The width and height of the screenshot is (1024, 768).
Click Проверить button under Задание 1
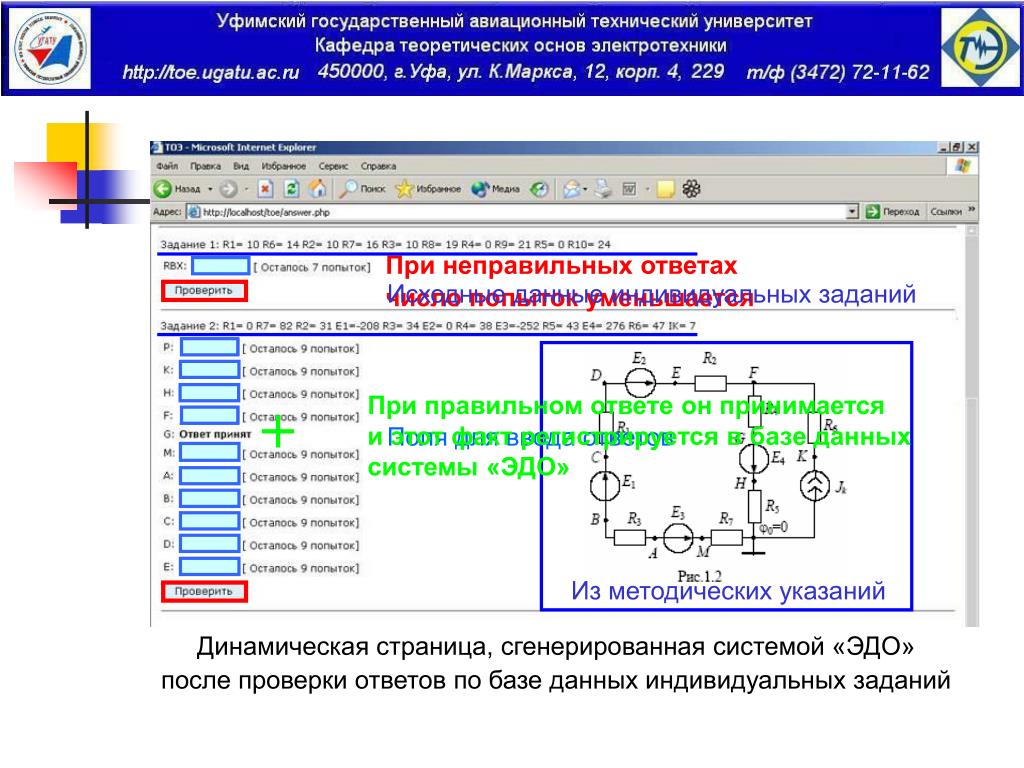[204, 291]
